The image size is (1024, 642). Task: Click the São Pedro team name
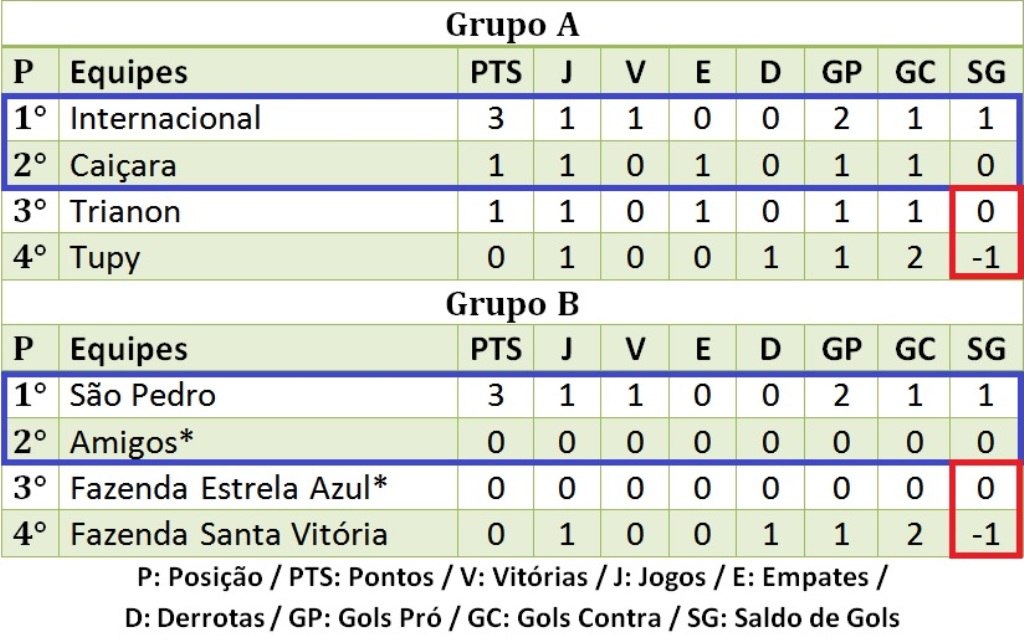pyautogui.click(x=143, y=395)
